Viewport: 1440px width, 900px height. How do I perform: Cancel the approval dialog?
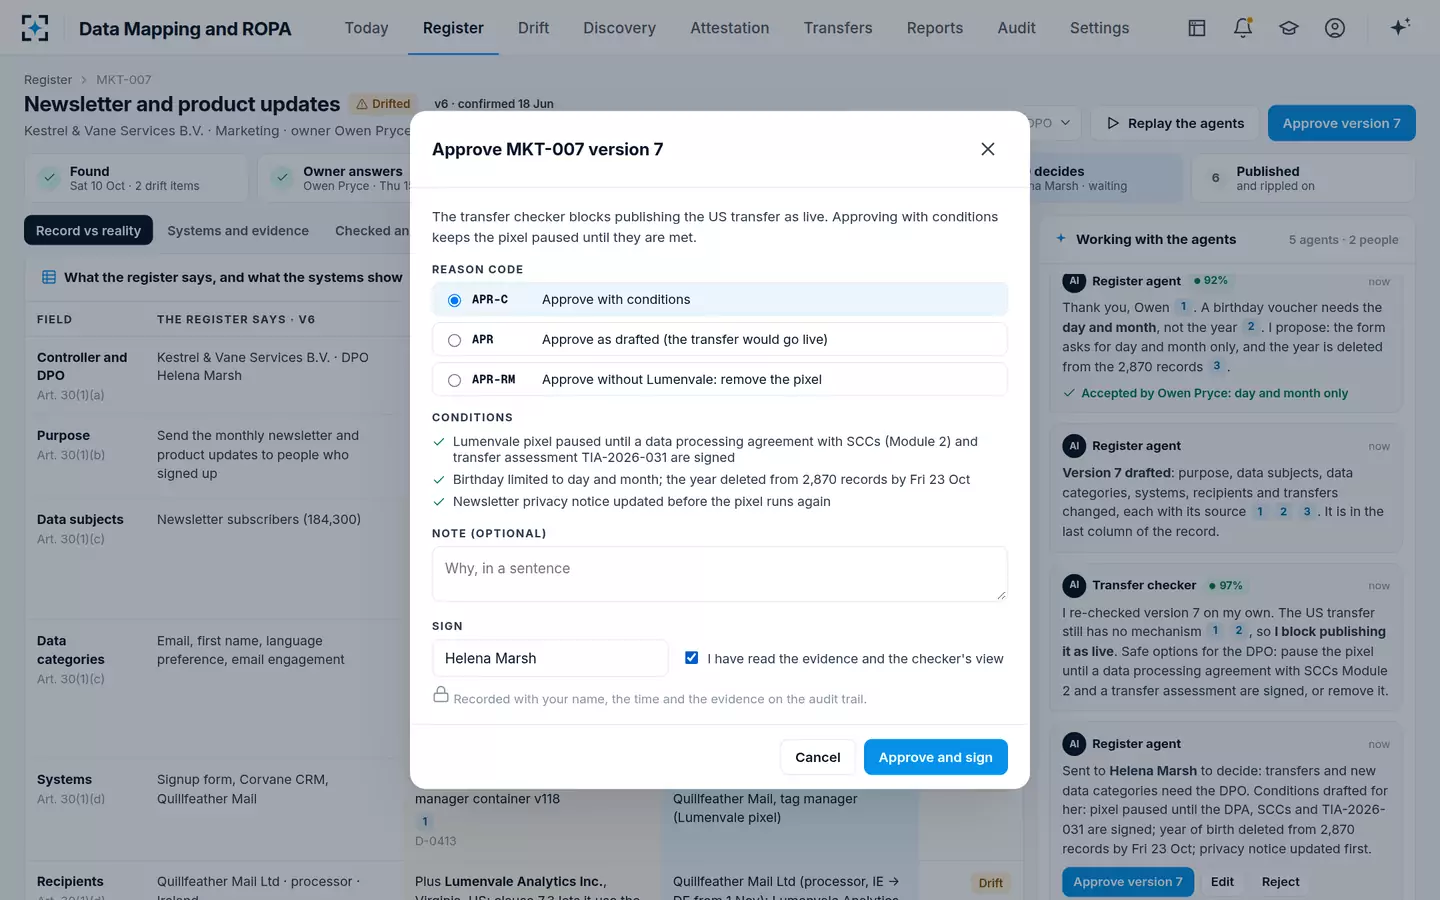[x=817, y=757]
